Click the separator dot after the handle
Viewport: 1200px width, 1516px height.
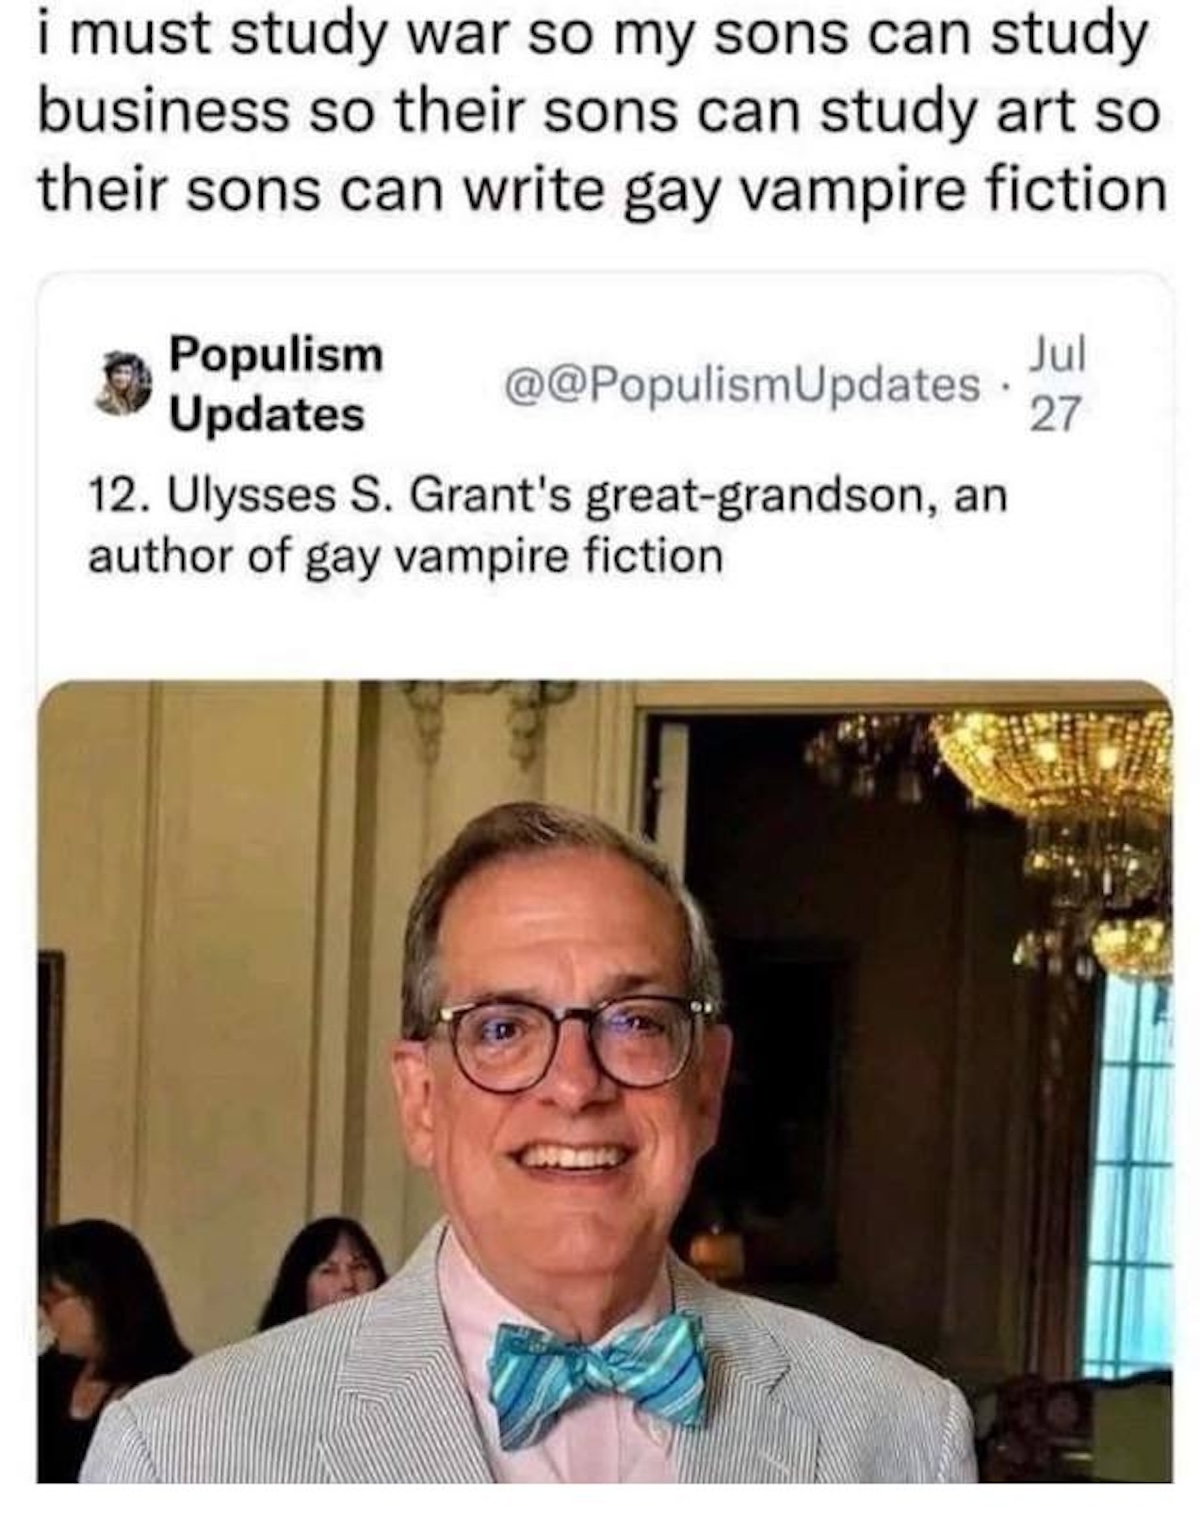pos(1007,385)
